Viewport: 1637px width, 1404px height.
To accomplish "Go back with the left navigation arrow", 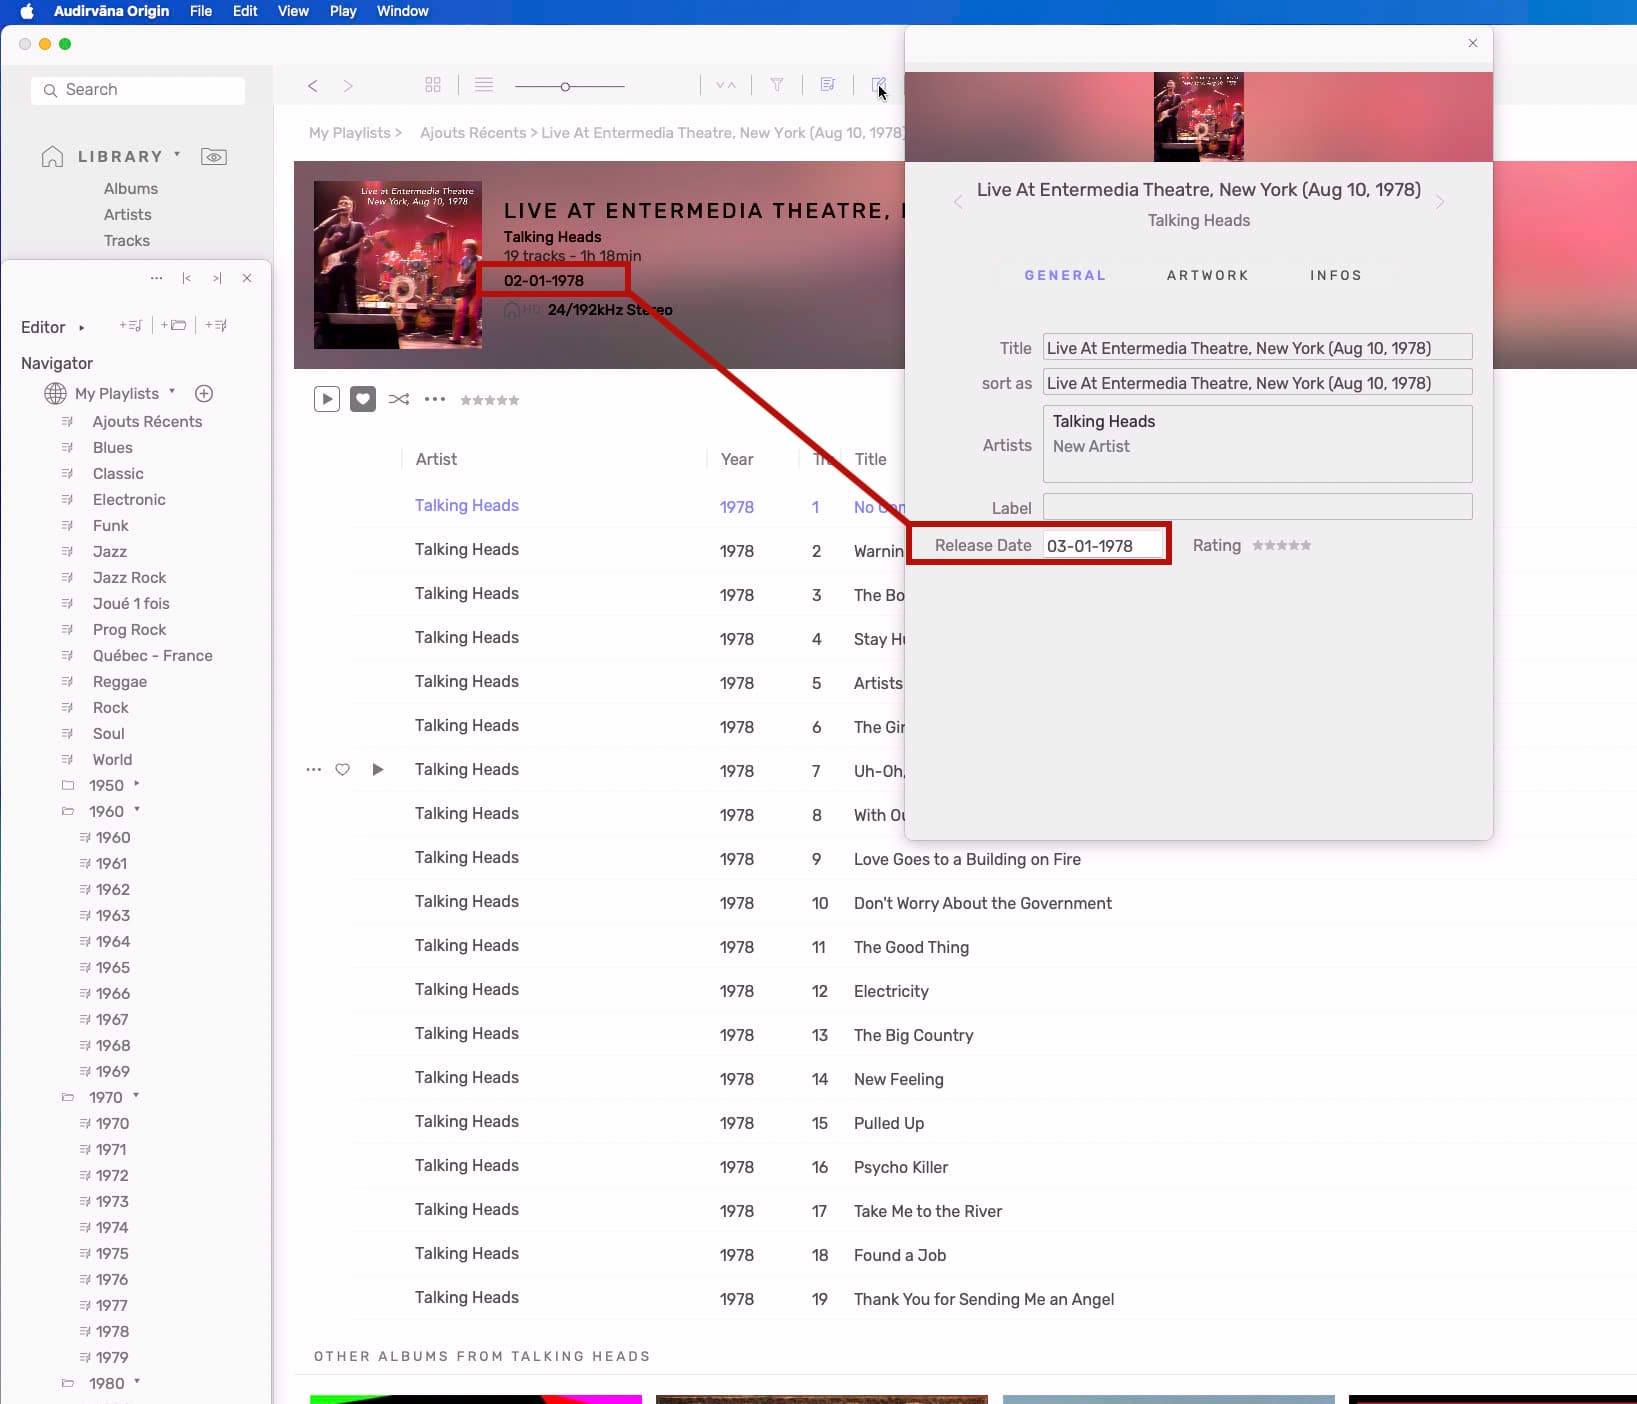I will pyautogui.click(x=313, y=86).
